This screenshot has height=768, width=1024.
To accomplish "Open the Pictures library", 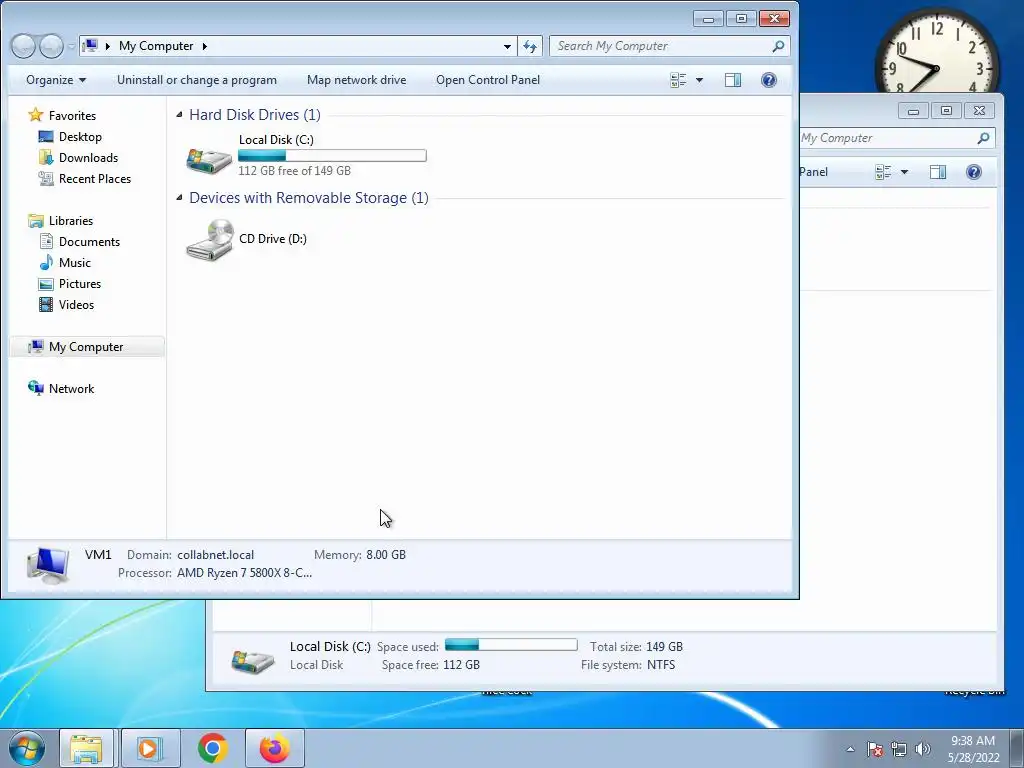I will pos(80,283).
